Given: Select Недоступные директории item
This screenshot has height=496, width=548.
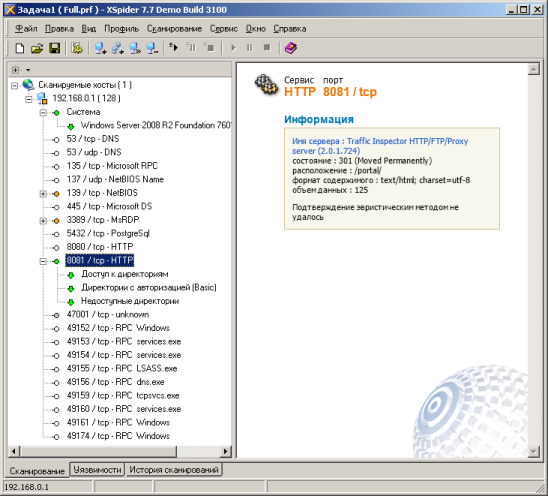Looking at the screenshot, I should [130, 301].
